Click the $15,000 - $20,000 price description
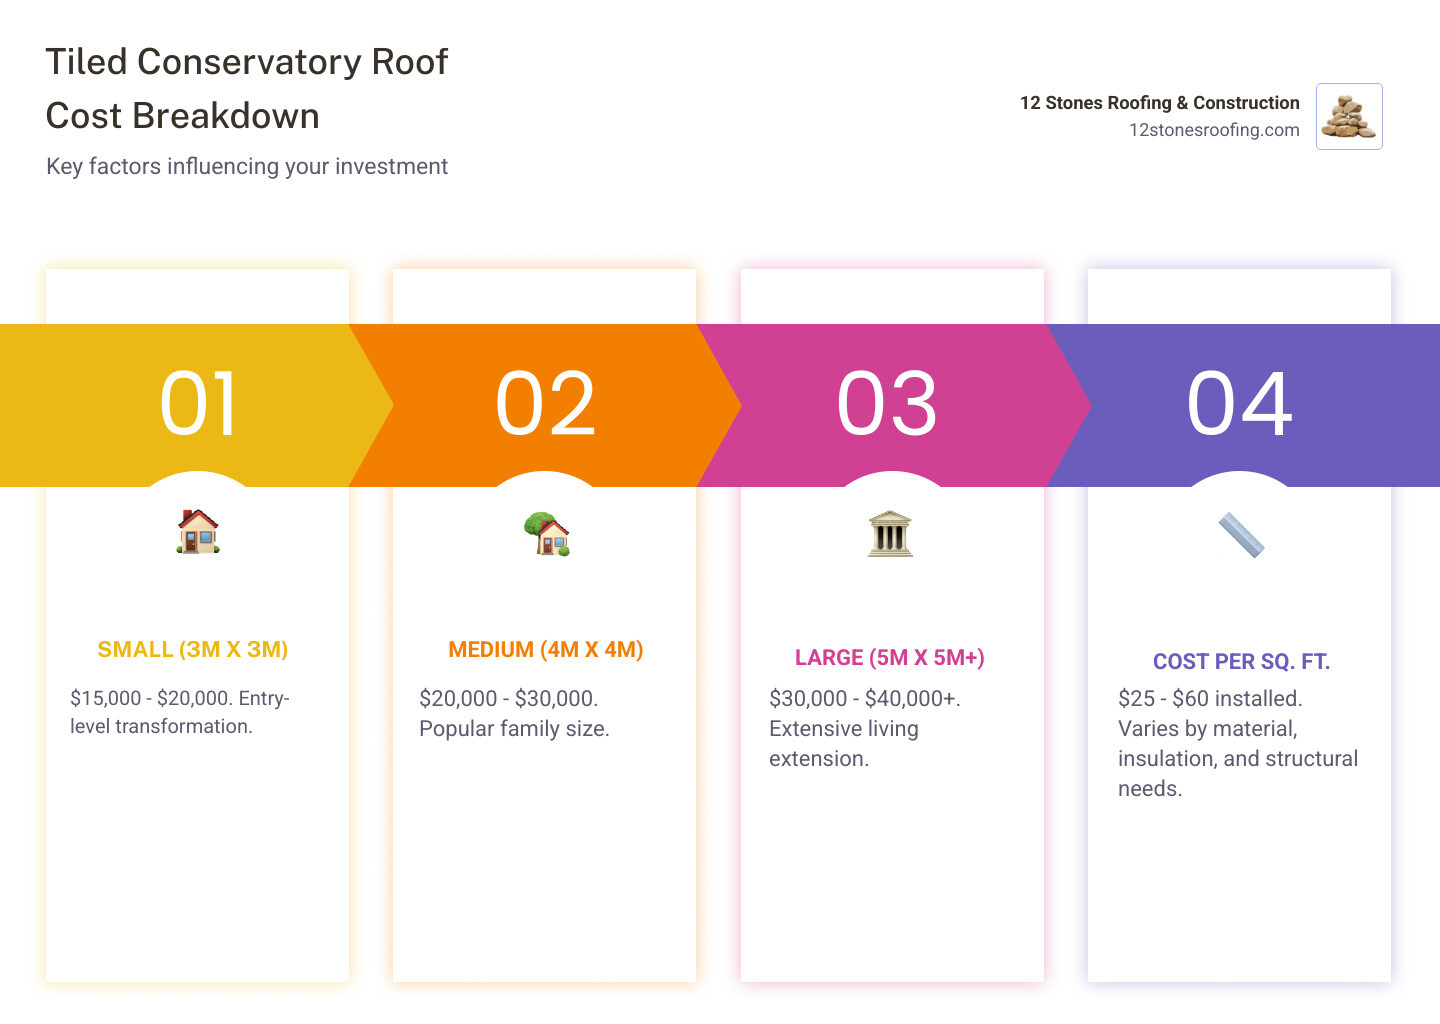The width and height of the screenshot is (1440, 1024). 180,712
